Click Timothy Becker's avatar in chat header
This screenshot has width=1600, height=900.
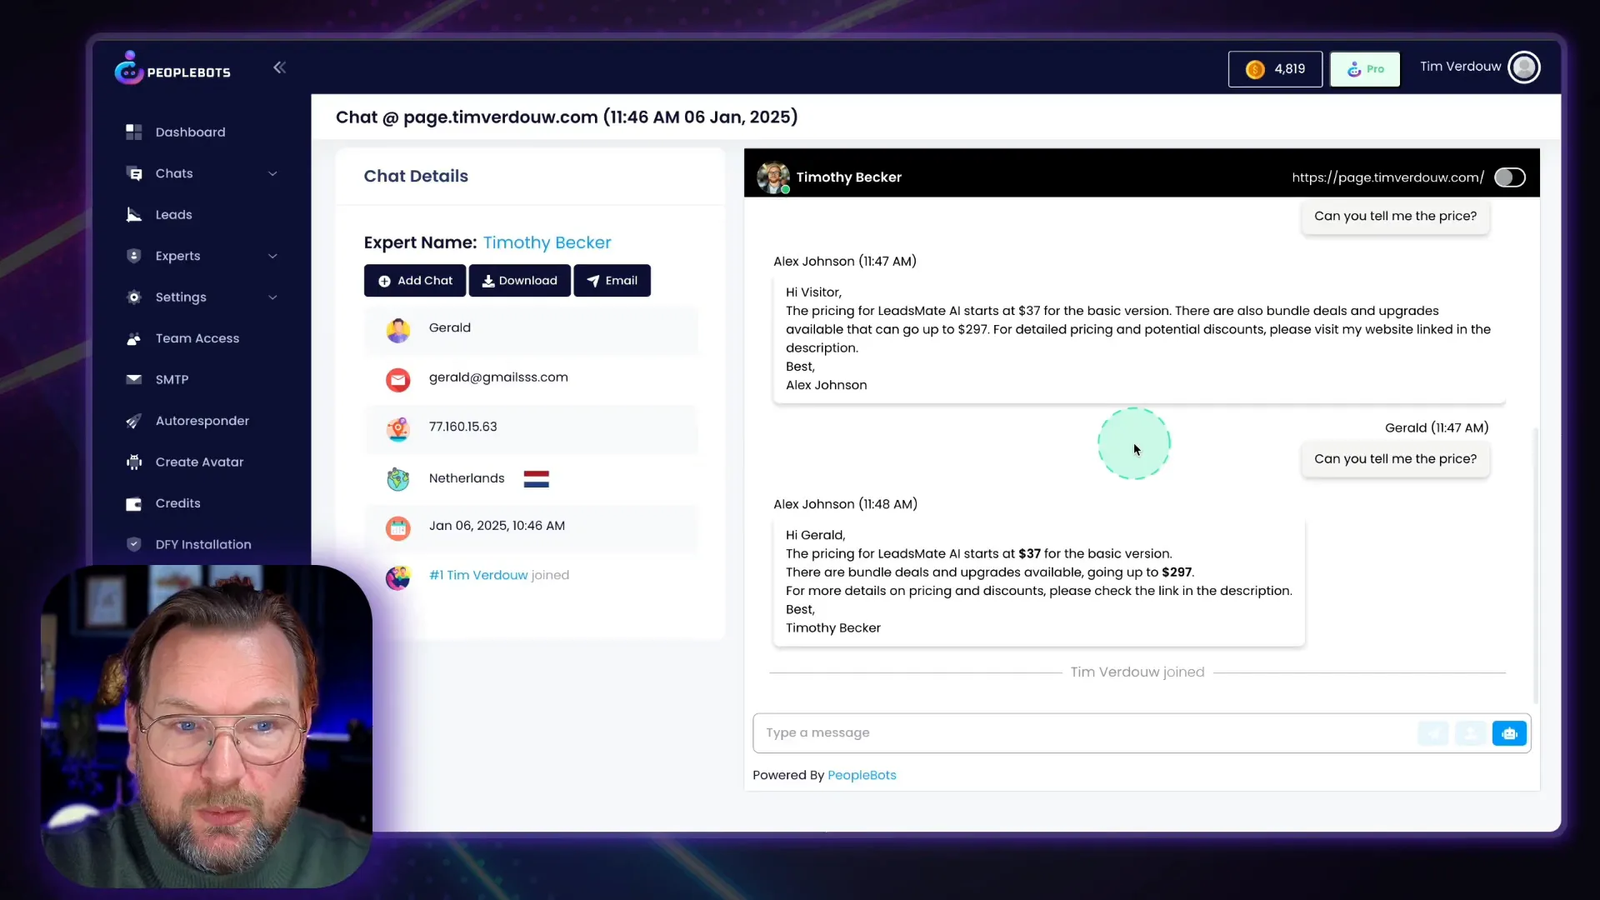[773, 177]
